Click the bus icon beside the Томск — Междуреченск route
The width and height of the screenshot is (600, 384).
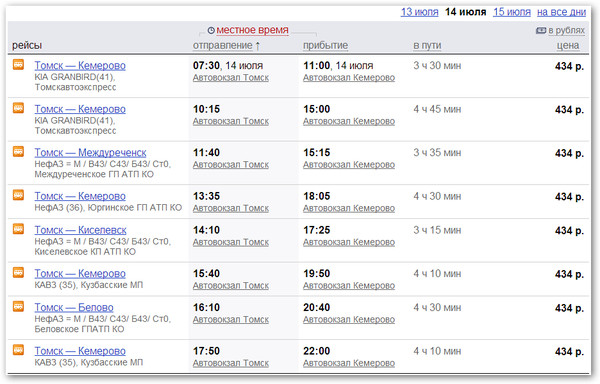pyautogui.click(x=18, y=151)
